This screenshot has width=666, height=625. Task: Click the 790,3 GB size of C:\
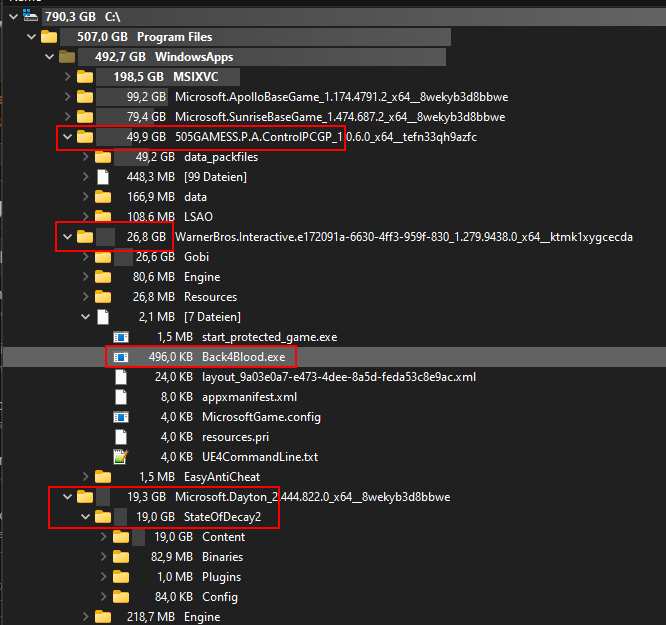click(70, 17)
